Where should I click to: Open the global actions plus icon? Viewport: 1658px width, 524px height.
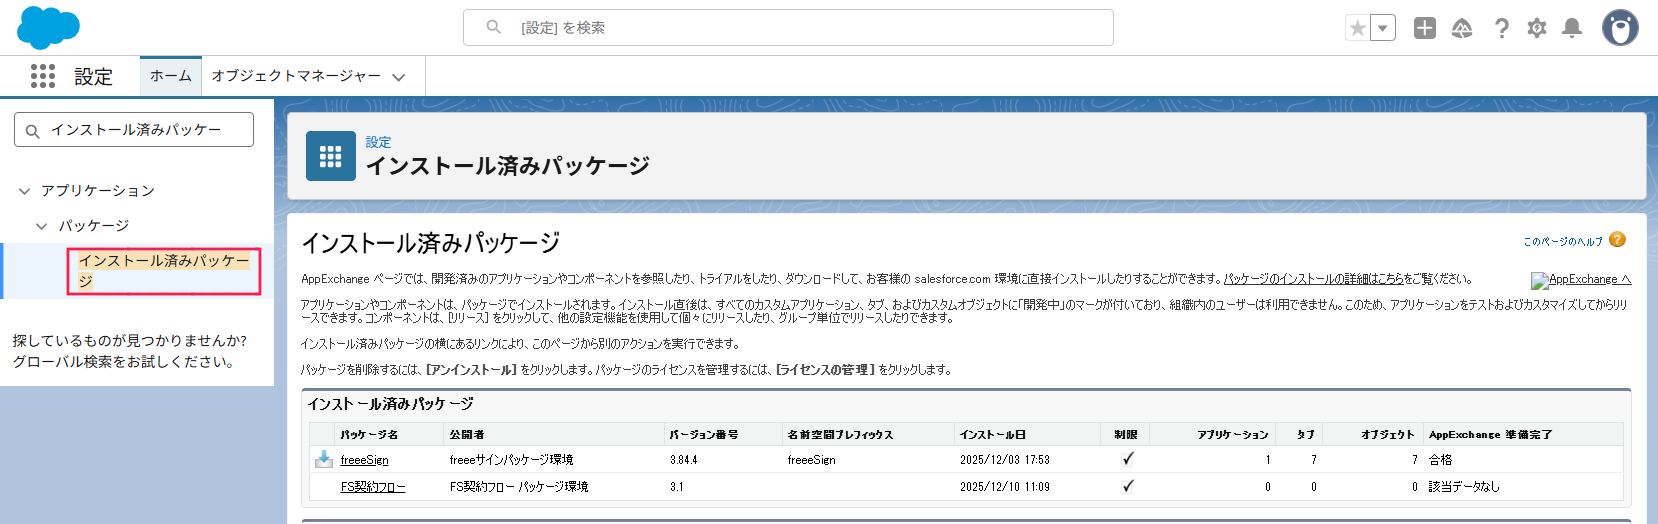coord(1425,28)
